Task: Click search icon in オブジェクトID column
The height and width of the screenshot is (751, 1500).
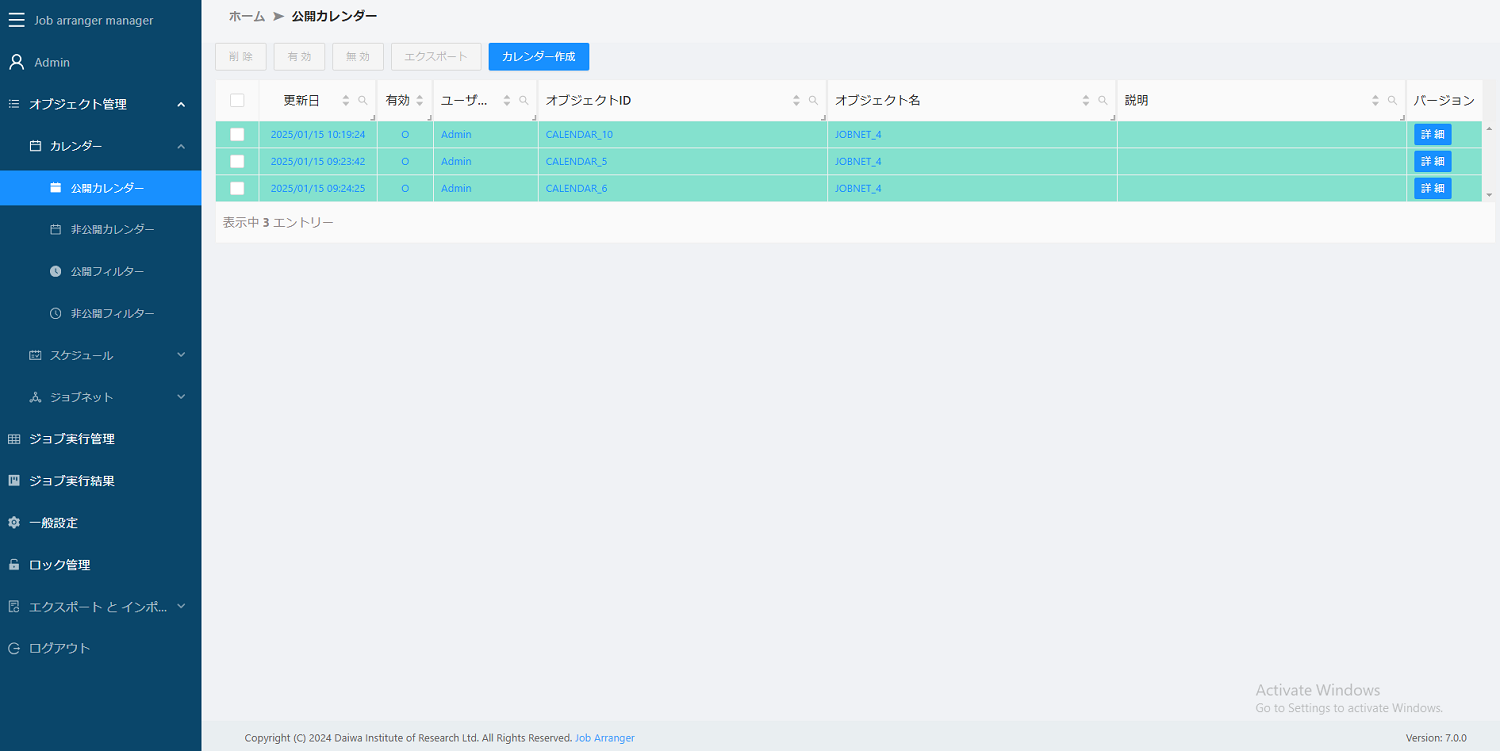Action: [x=813, y=101]
